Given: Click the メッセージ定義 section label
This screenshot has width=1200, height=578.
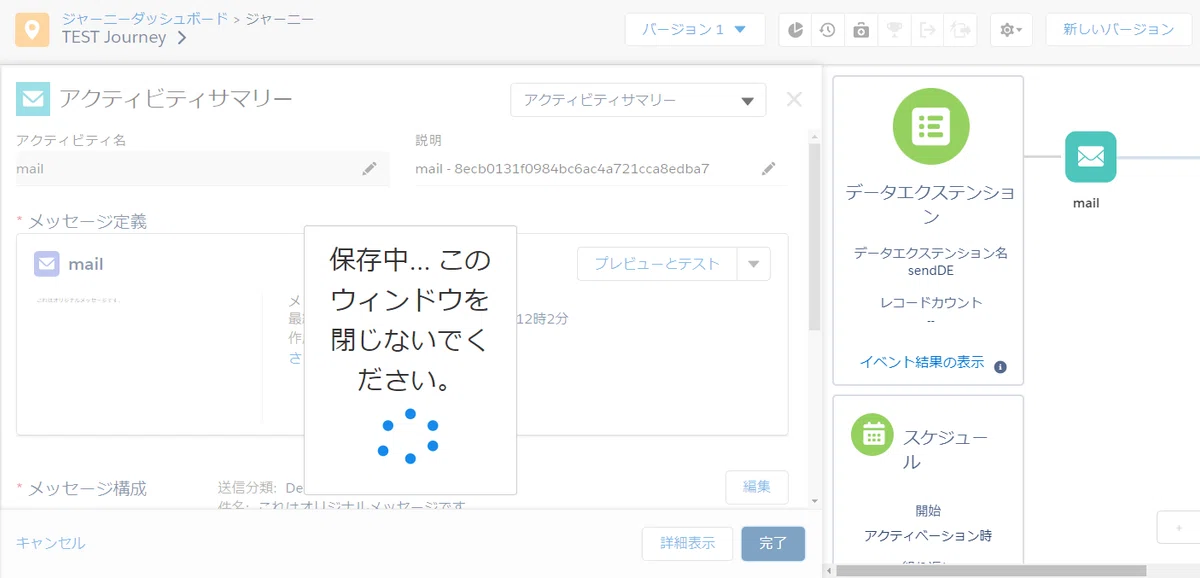Looking at the screenshot, I should (x=87, y=221).
